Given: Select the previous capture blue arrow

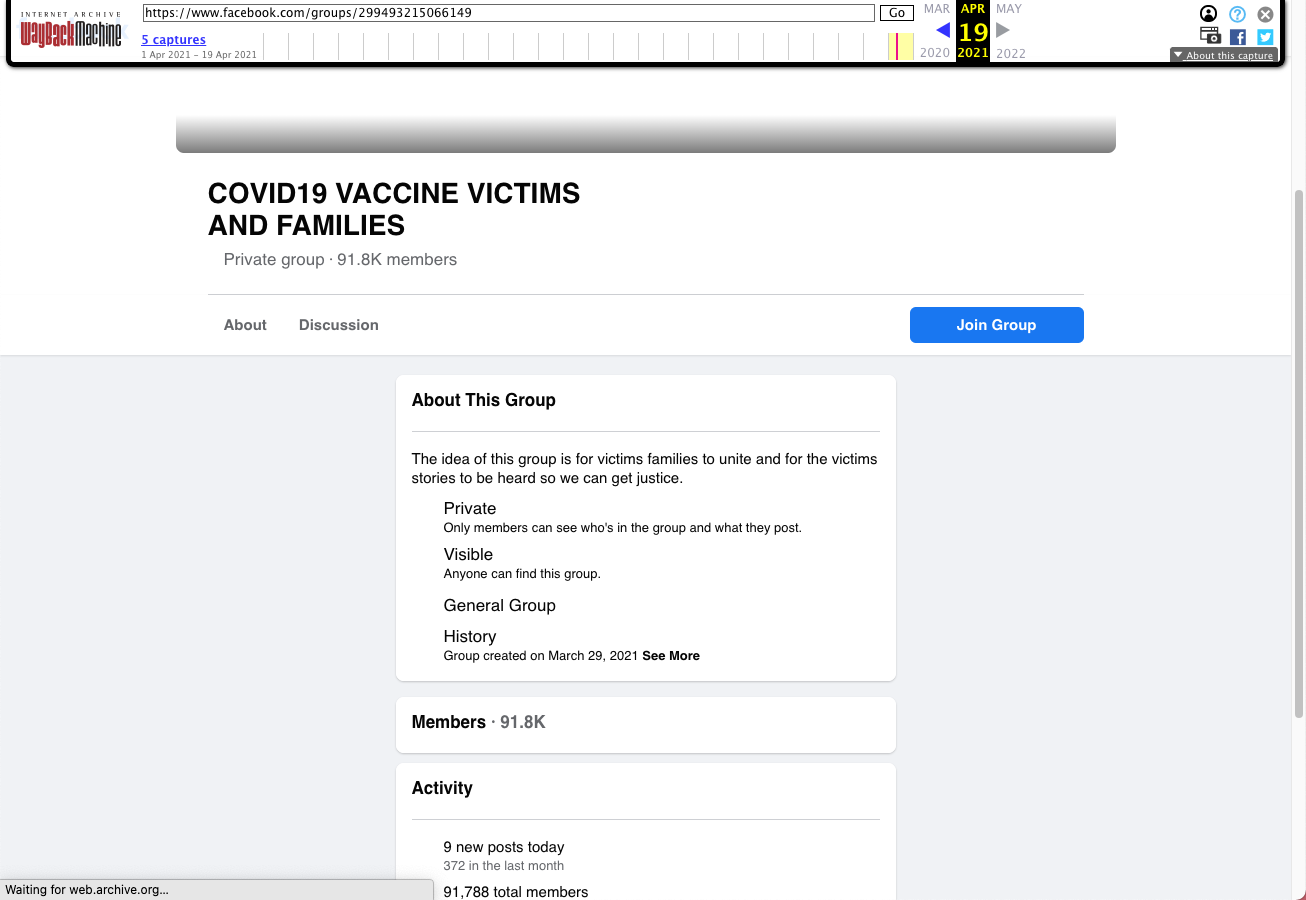Looking at the screenshot, I should [943, 29].
